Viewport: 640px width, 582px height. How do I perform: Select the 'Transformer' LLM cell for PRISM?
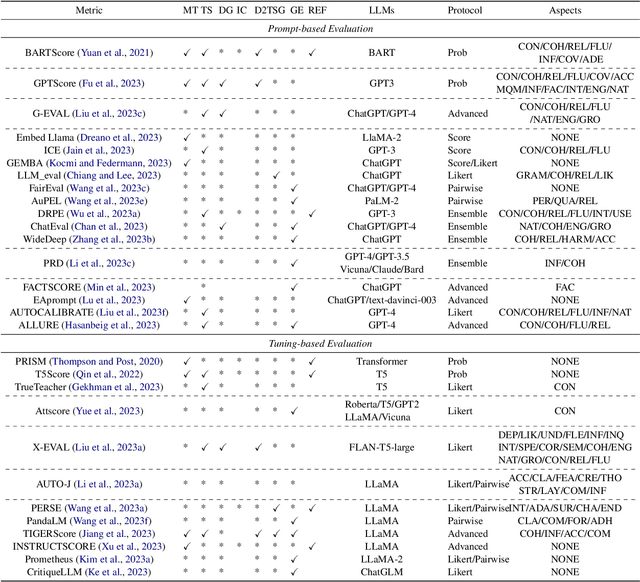point(382,362)
